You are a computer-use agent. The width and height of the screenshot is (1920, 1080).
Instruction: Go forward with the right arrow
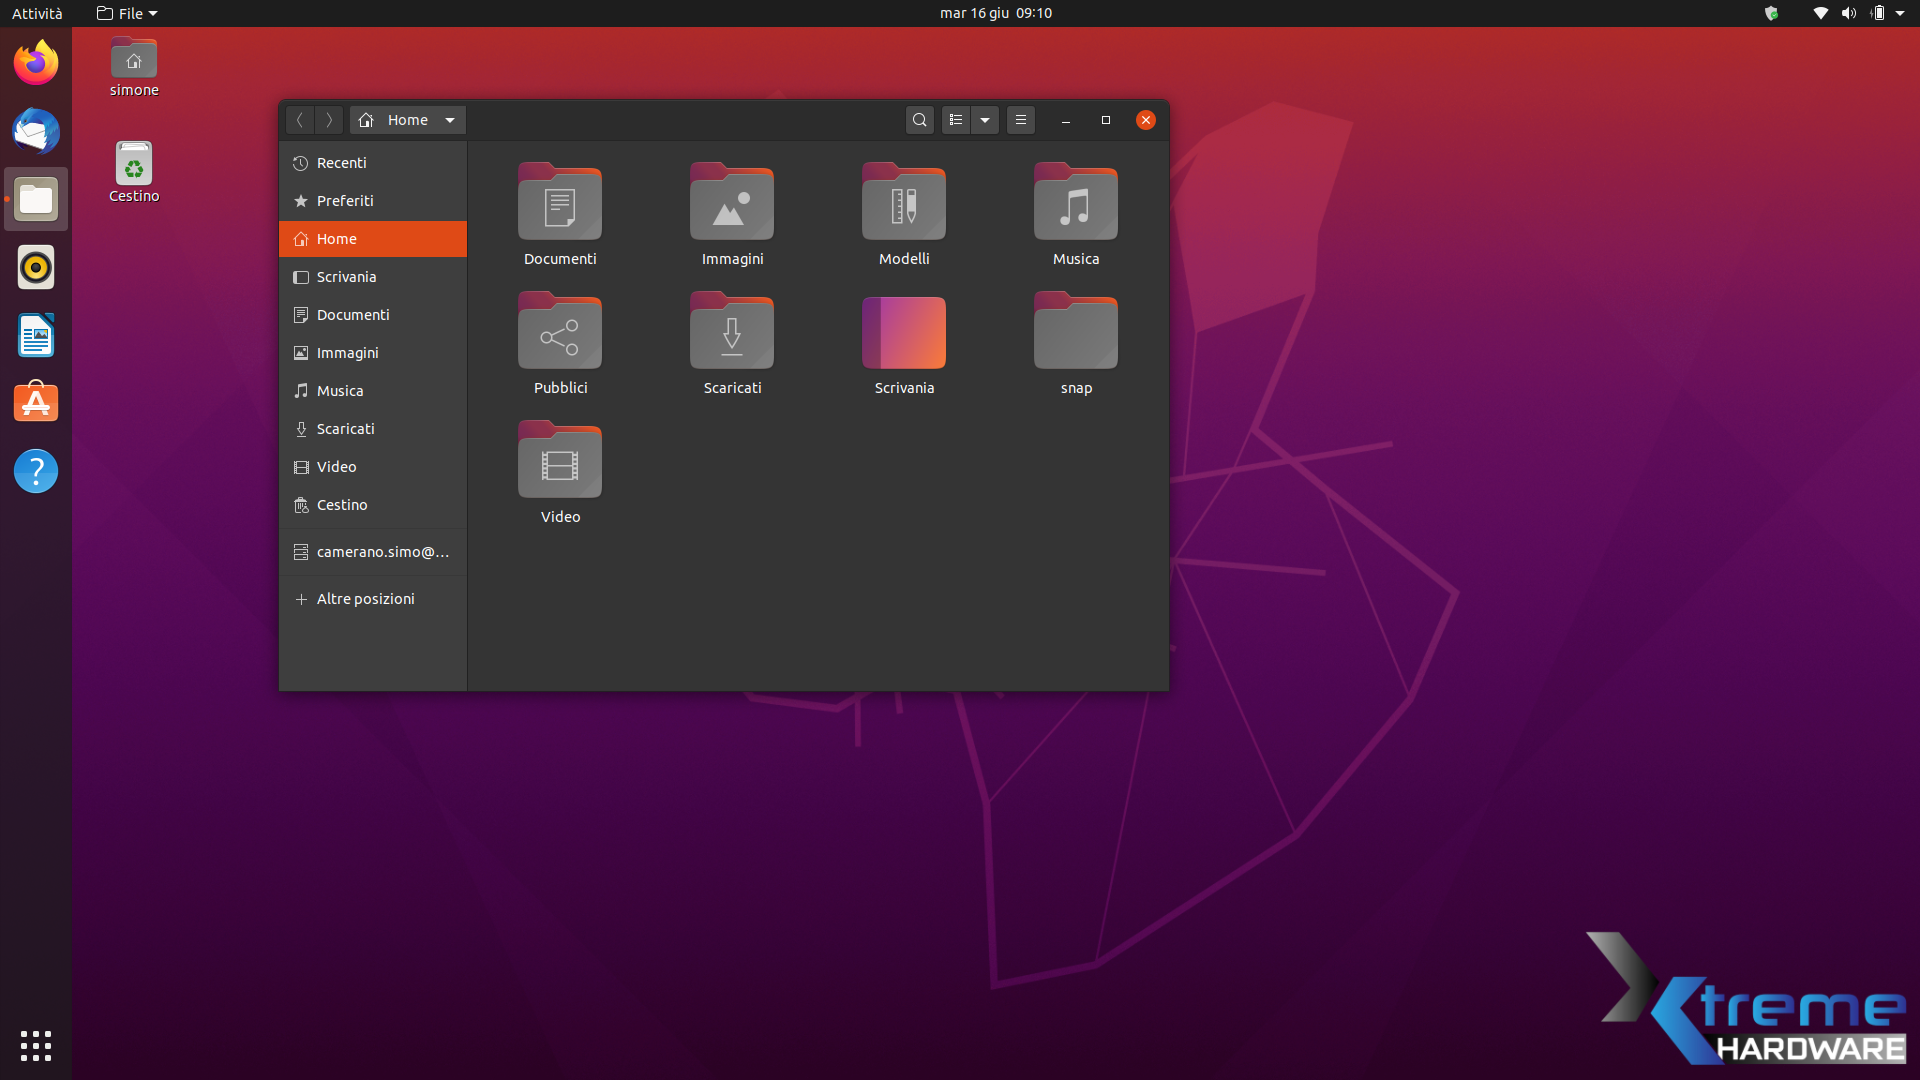(x=329, y=120)
